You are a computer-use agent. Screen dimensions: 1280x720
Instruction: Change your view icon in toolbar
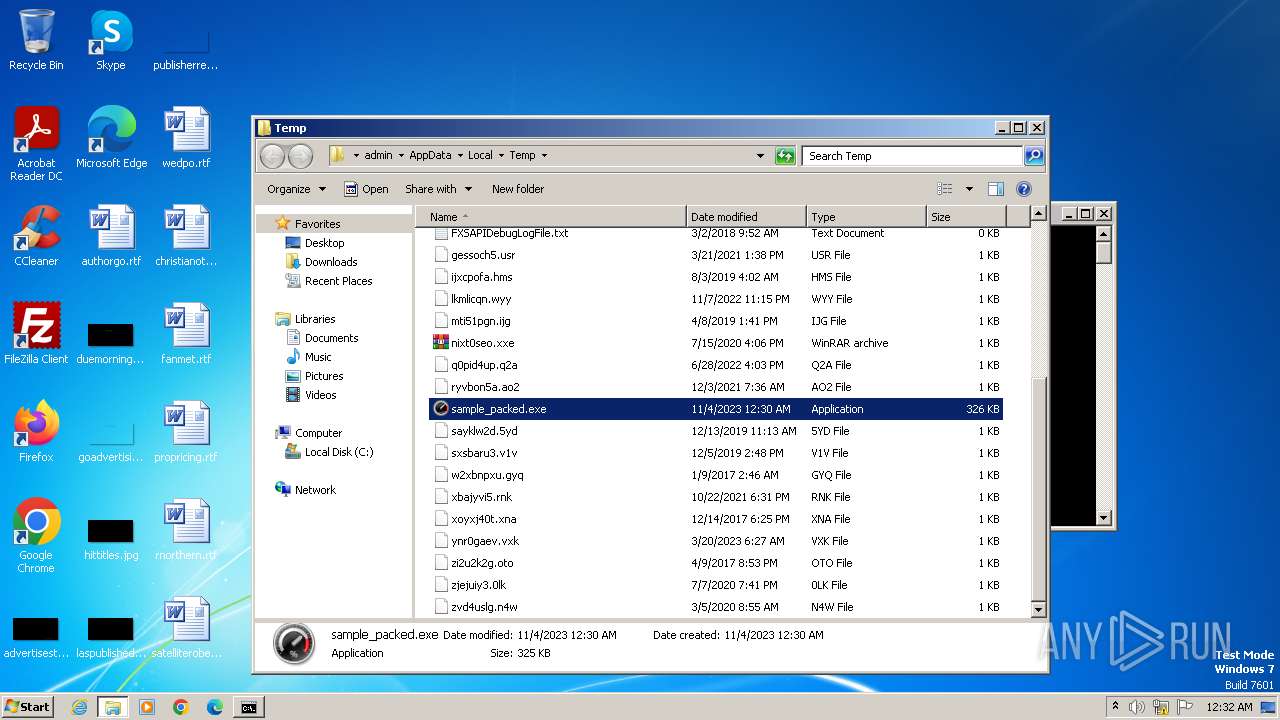tap(945, 189)
